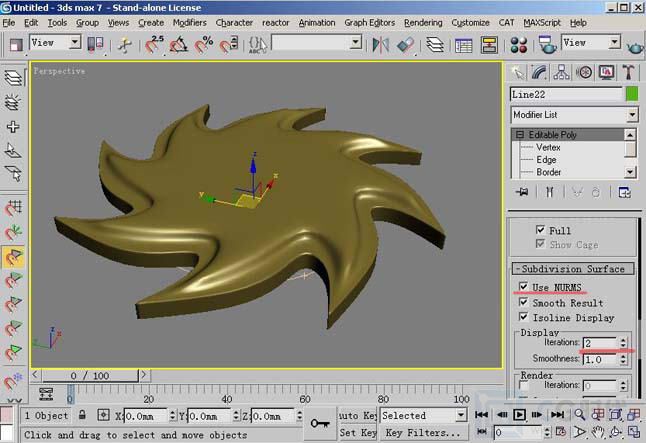646x443 pixels.
Task: Click the Auto Key button
Action: (x=358, y=415)
